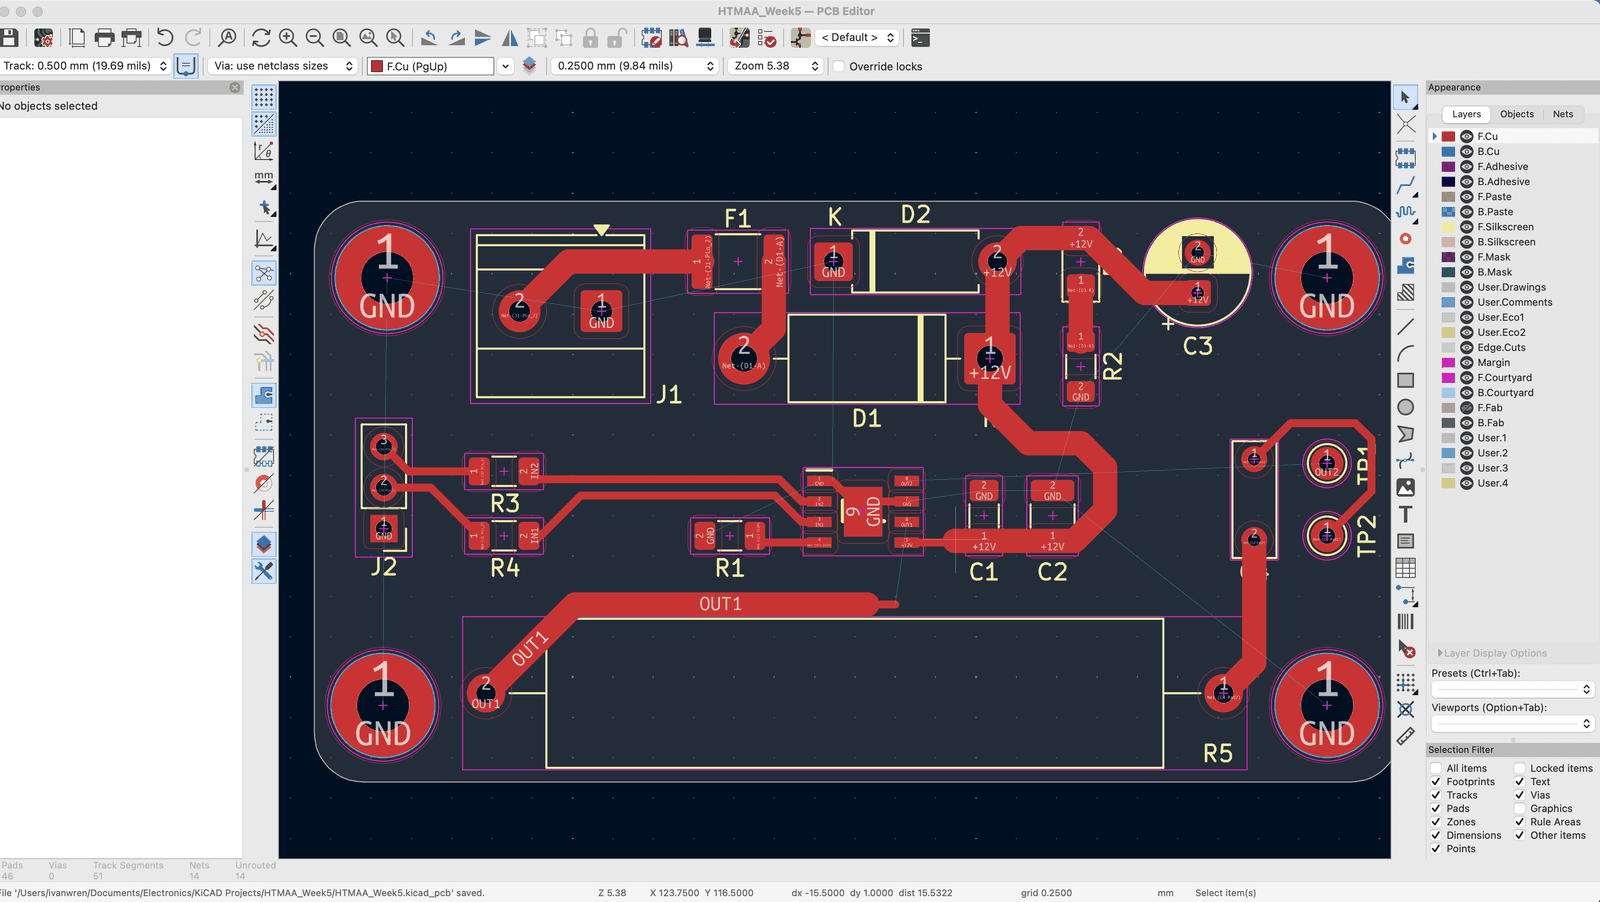Open Board Setup from the top toolbar

[44, 38]
